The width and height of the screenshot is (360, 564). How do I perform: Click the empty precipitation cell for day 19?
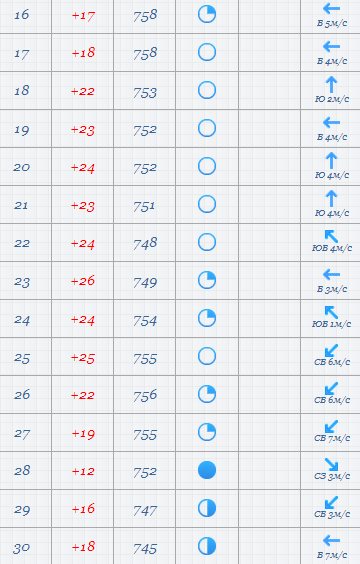pyautogui.click(x=269, y=128)
